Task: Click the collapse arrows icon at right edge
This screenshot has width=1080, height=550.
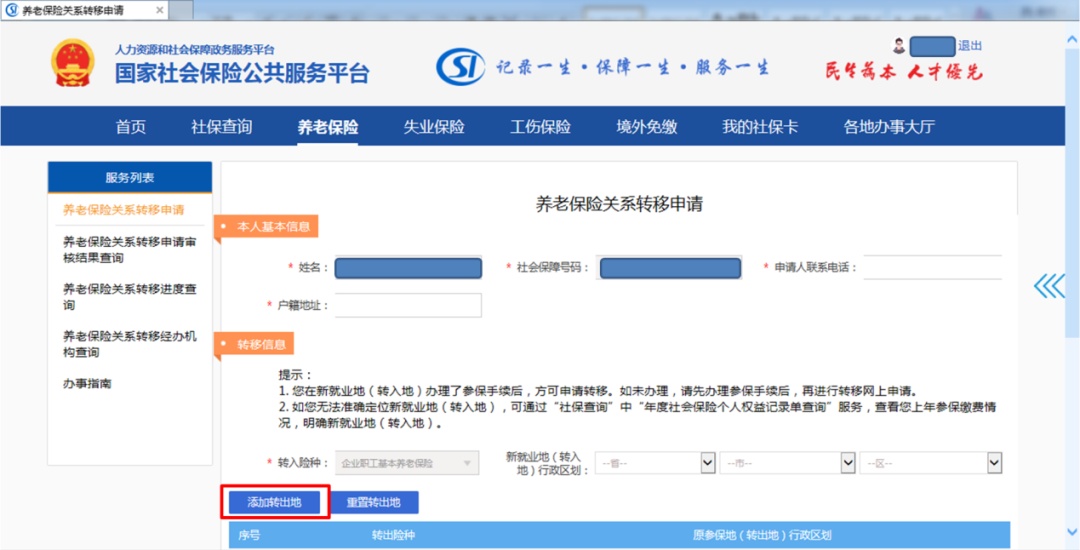Action: click(x=1050, y=286)
